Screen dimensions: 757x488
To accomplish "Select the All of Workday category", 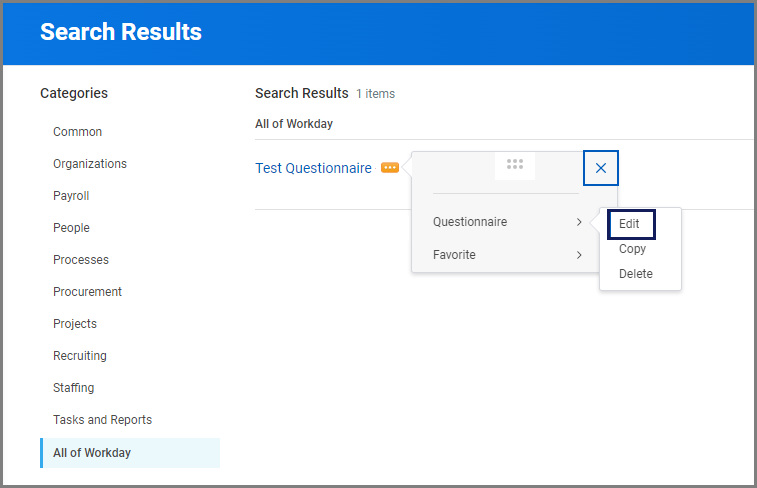I will (x=92, y=453).
